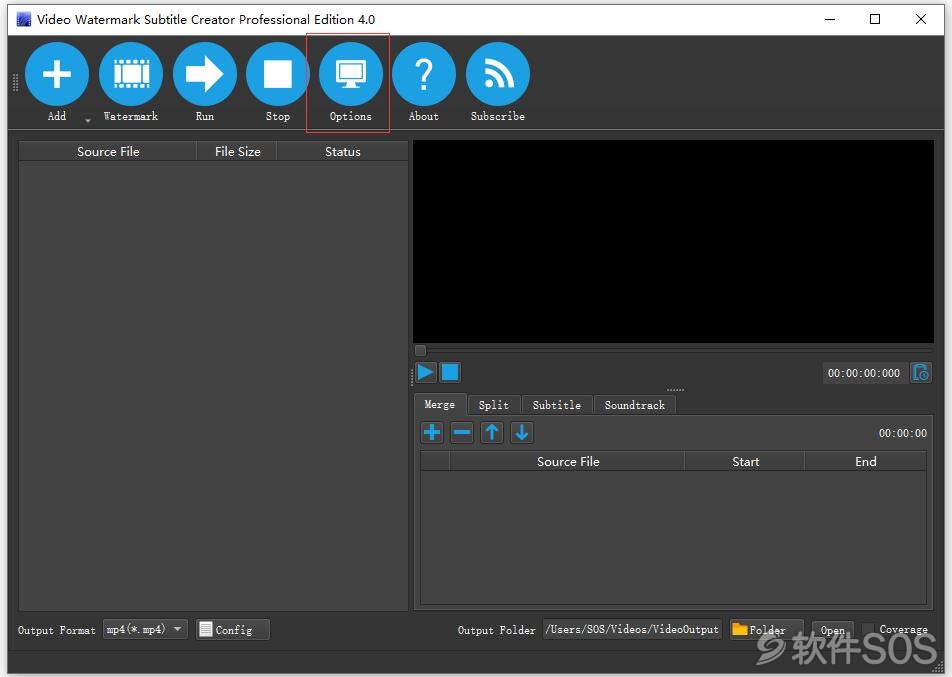Image resolution: width=952 pixels, height=677 pixels.
Task: Click the preview seek slider handle
Action: [420, 350]
